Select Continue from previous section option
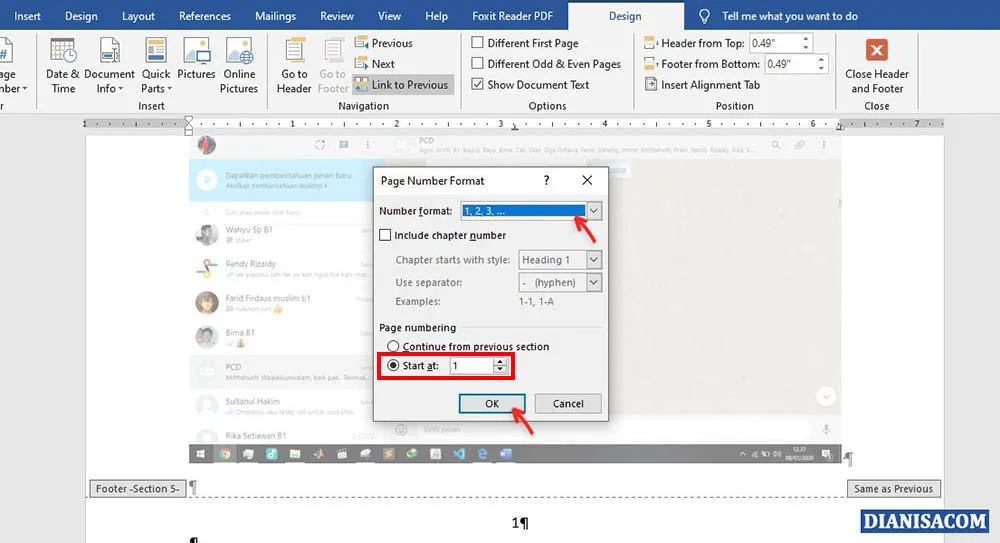The image size is (1000, 543). (393, 346)
